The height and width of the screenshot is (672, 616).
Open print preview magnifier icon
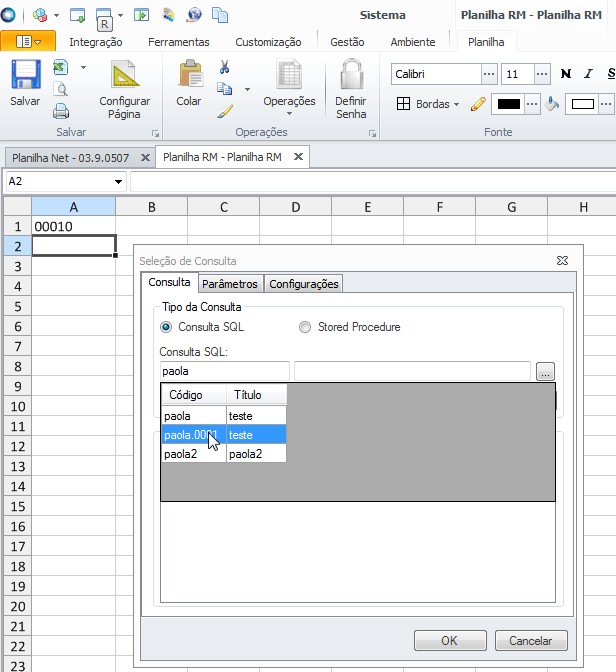61,89
